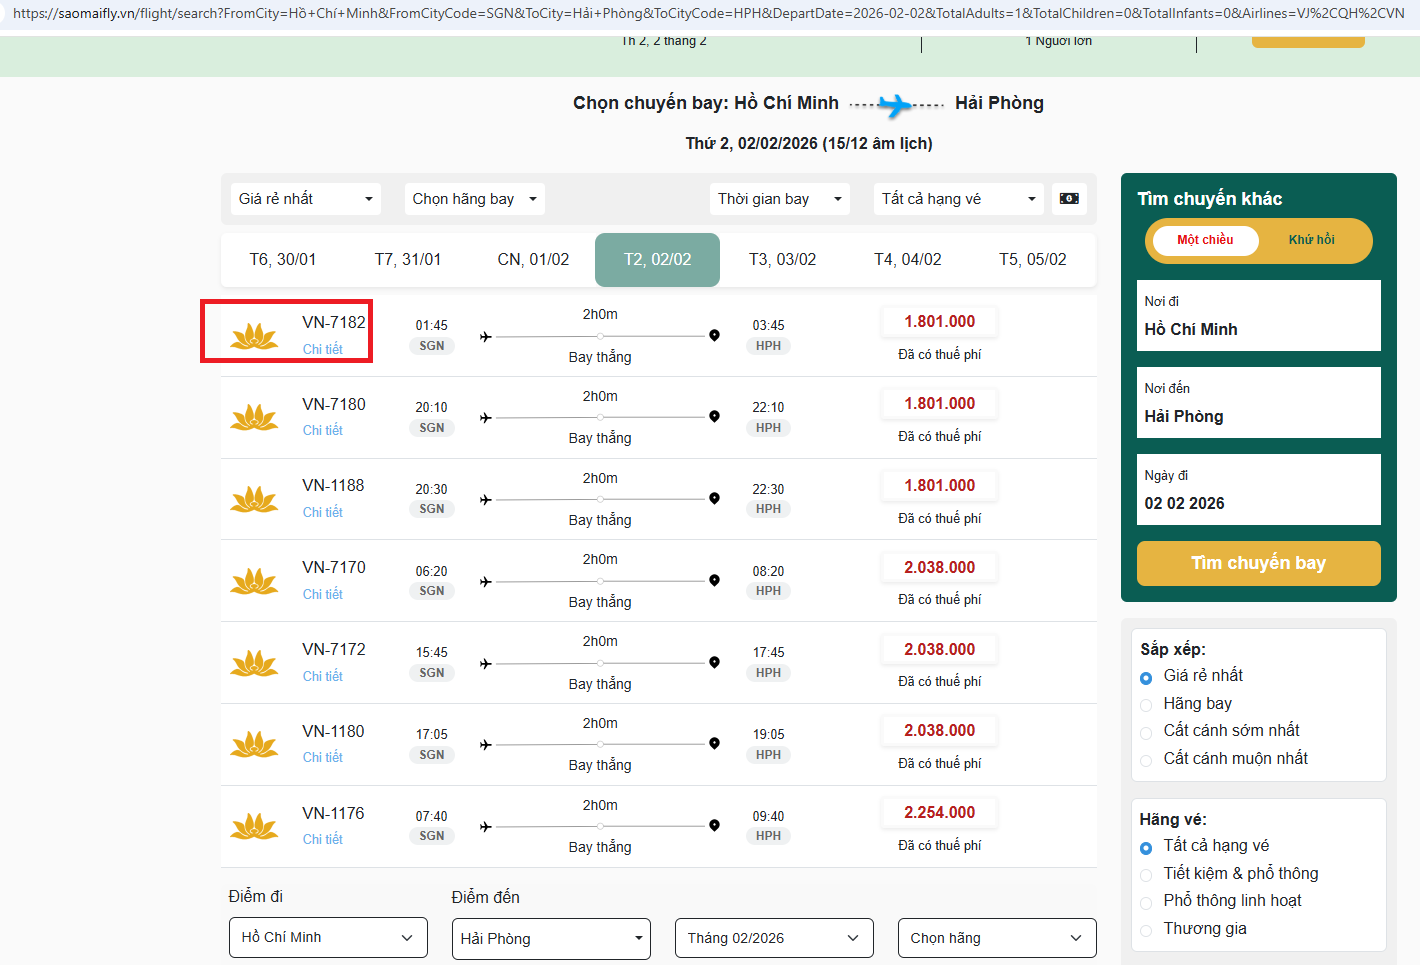Click the 'Tìm chuyến bay' search button
Viewport: 1420px width, 965px height.
[x=1258, y=563]
